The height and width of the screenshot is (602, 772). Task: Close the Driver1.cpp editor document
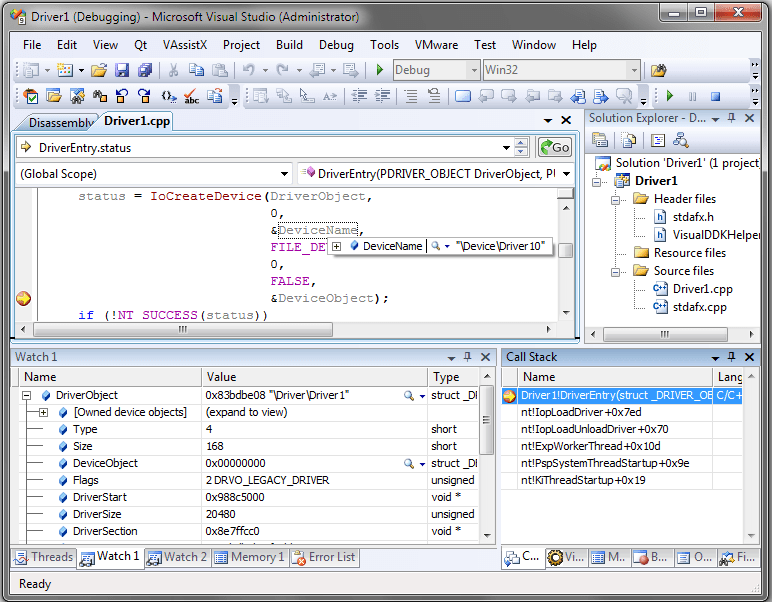(566, 120)
